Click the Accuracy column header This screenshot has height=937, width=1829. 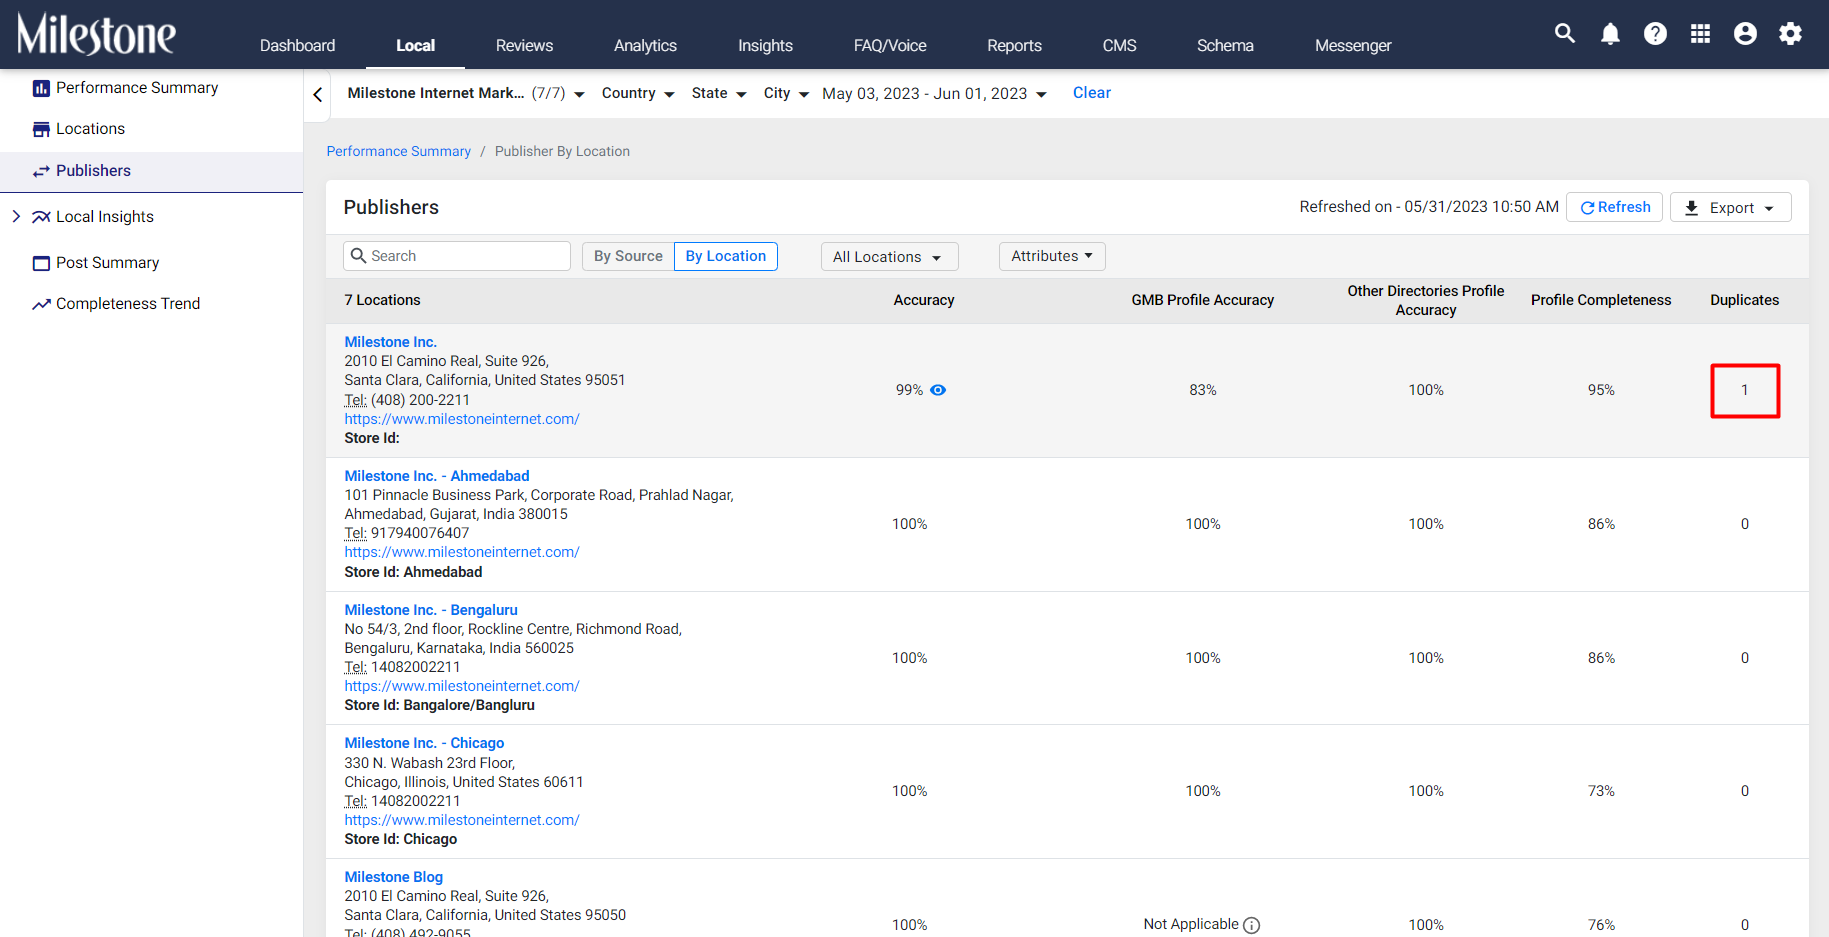pos(924,300)
